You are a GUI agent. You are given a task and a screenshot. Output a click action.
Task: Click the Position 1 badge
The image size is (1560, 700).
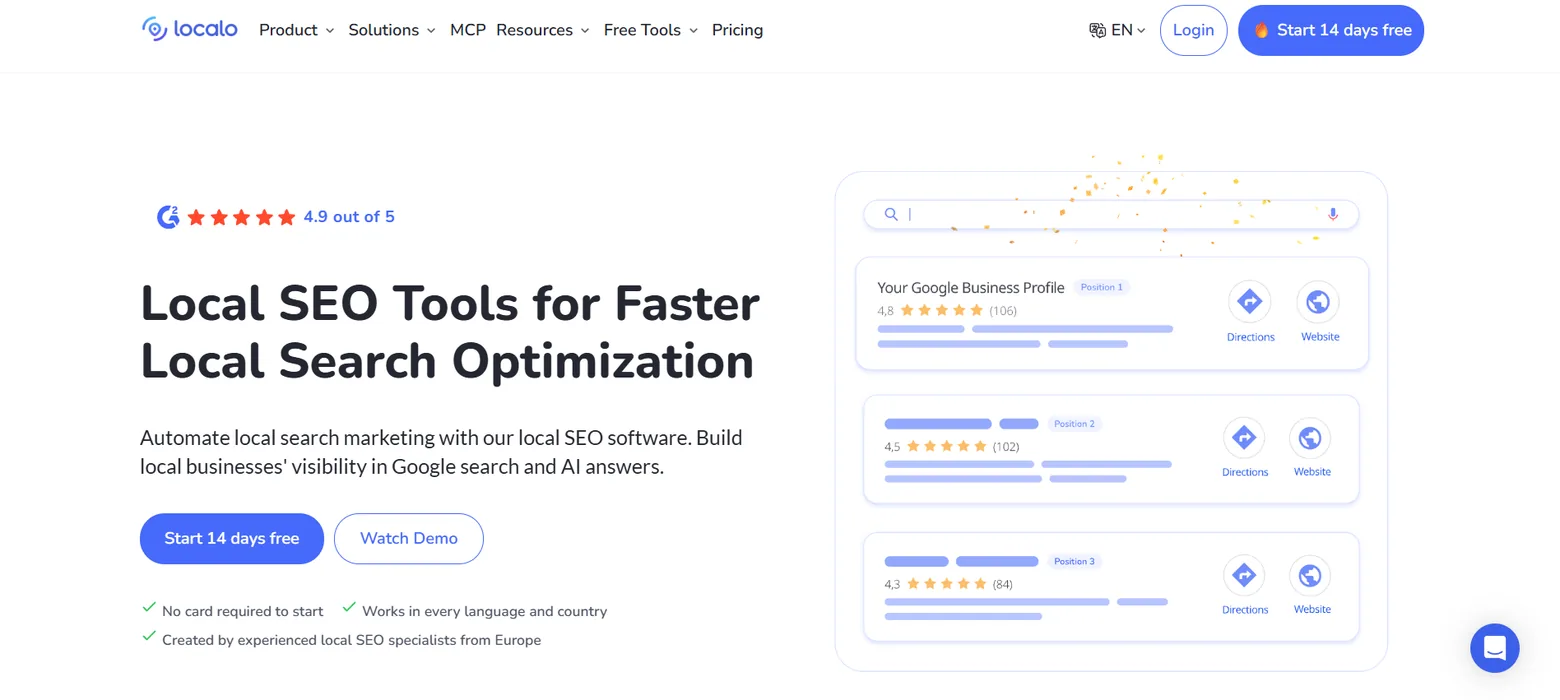[x=1102, y=287]
